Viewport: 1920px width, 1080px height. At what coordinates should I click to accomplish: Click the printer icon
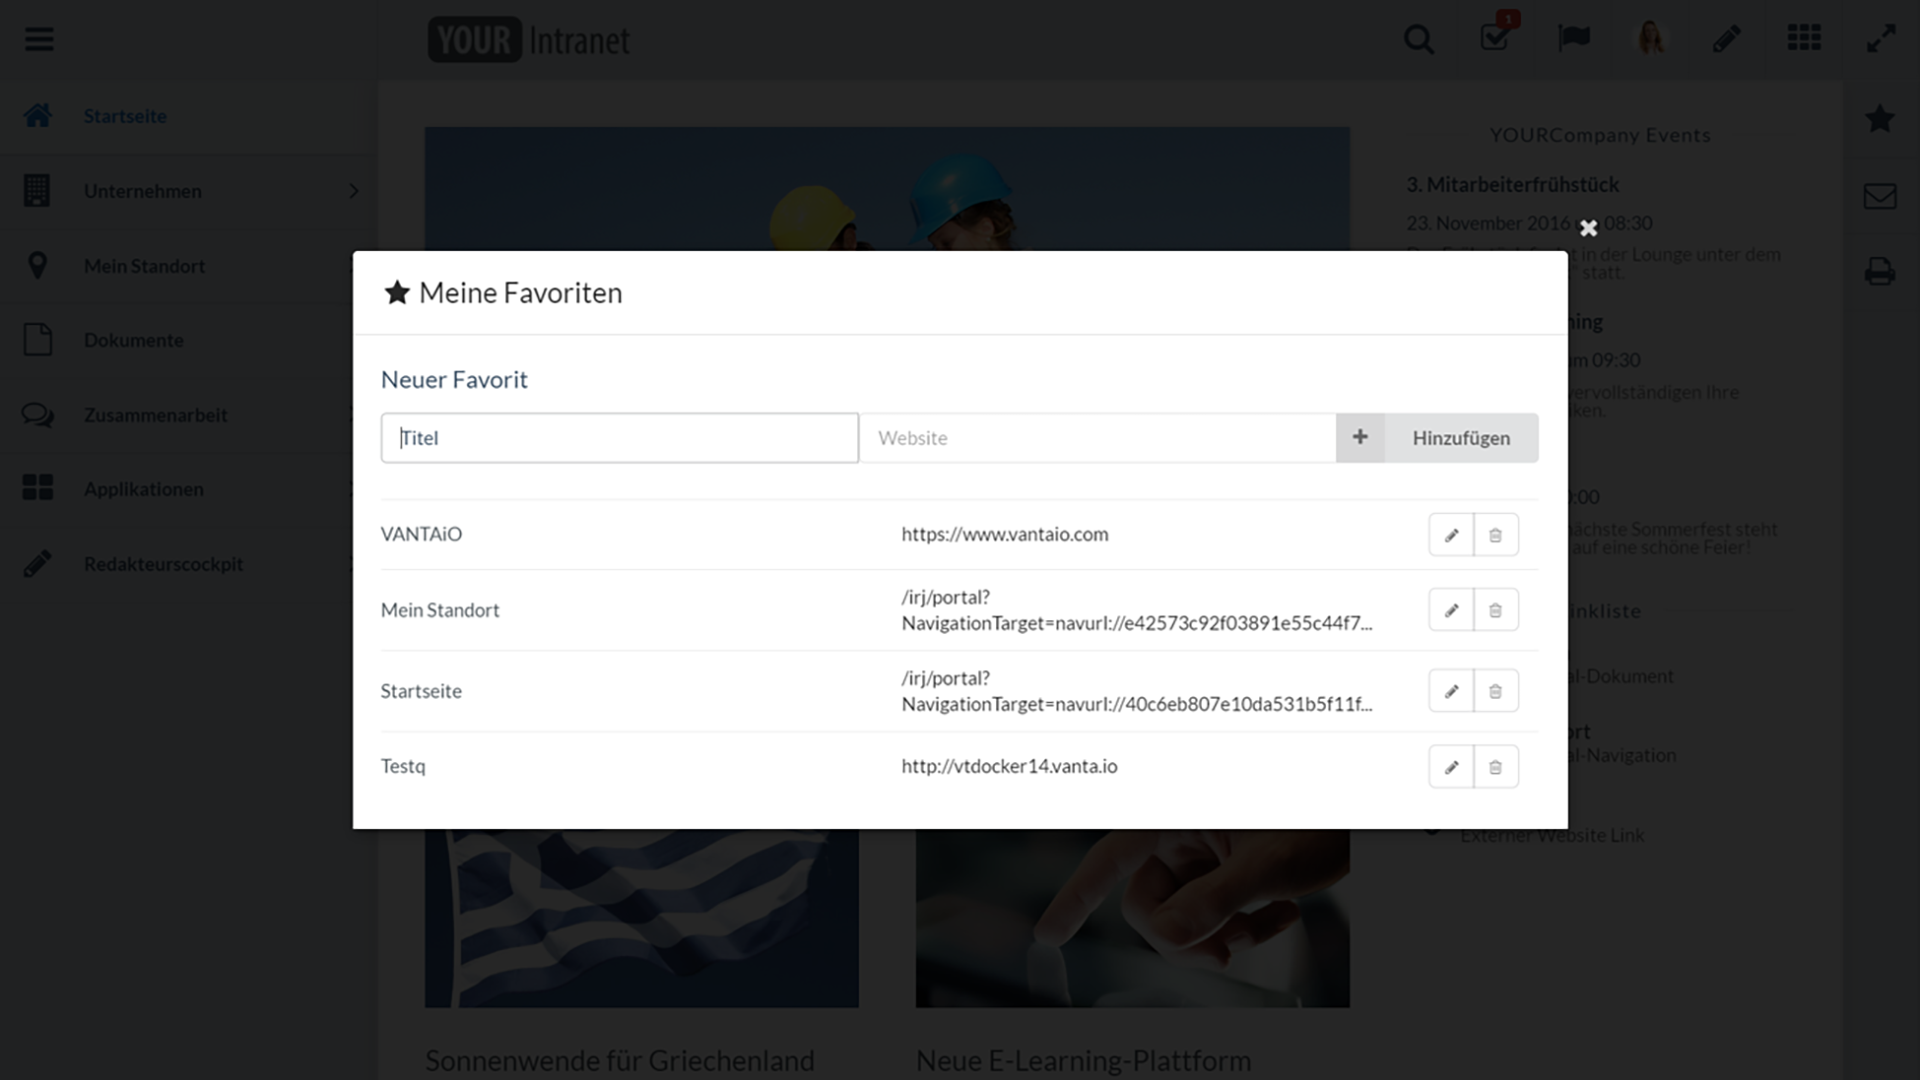point(1880,271)
